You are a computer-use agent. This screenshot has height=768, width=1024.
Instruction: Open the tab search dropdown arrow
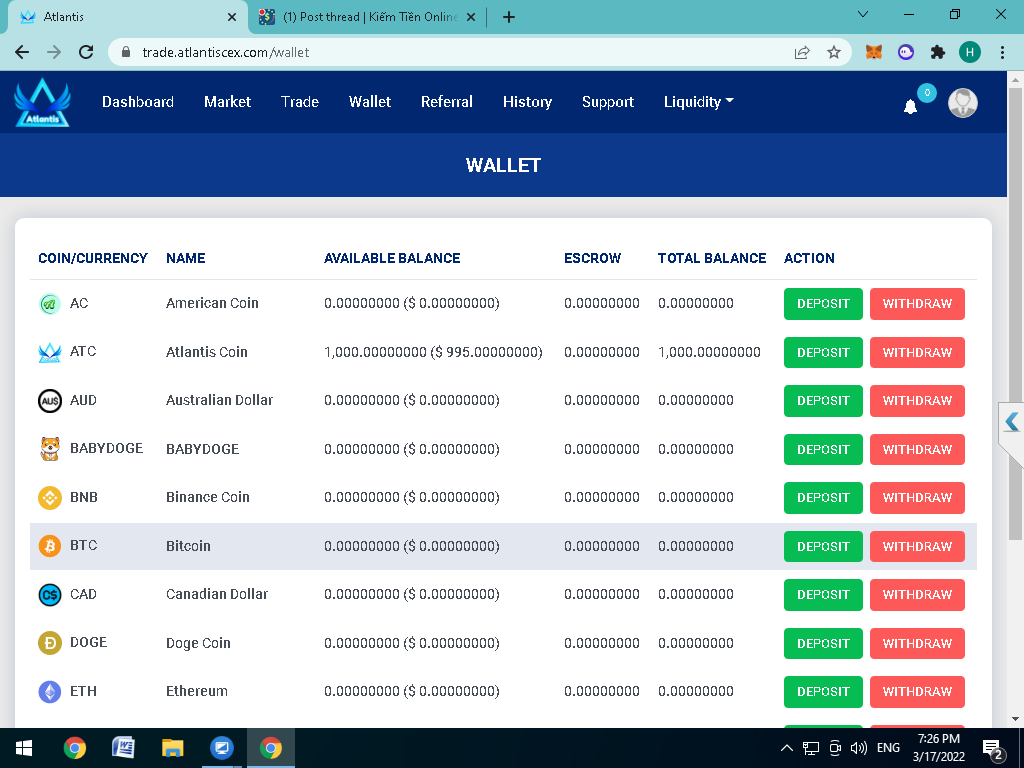coord(863,14)
